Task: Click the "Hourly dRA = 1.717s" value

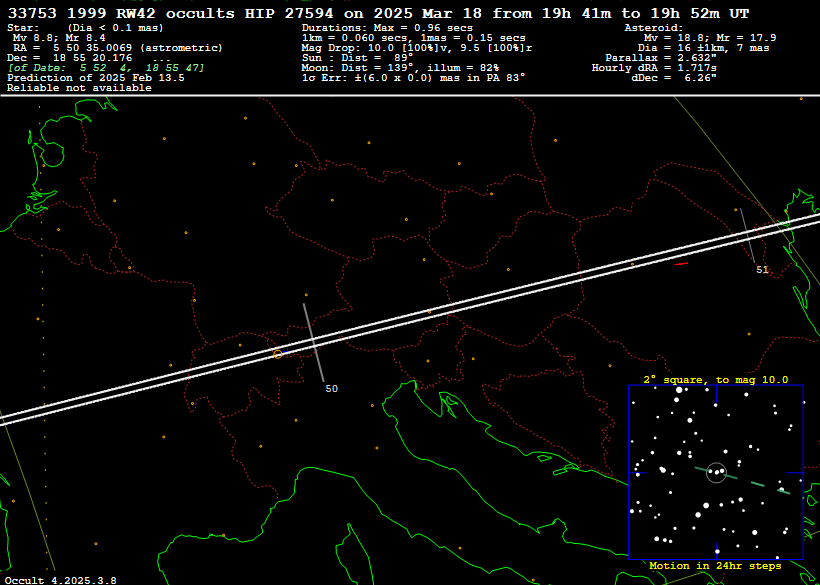Action: 654,68
